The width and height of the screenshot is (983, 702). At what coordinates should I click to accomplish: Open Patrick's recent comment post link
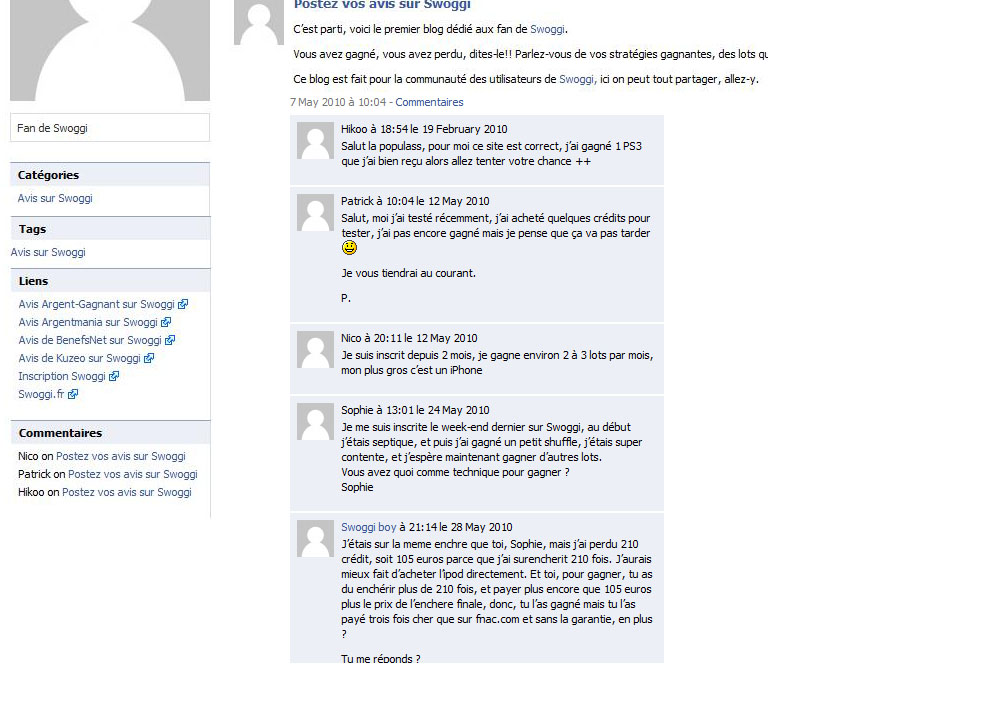coord(133,474)
